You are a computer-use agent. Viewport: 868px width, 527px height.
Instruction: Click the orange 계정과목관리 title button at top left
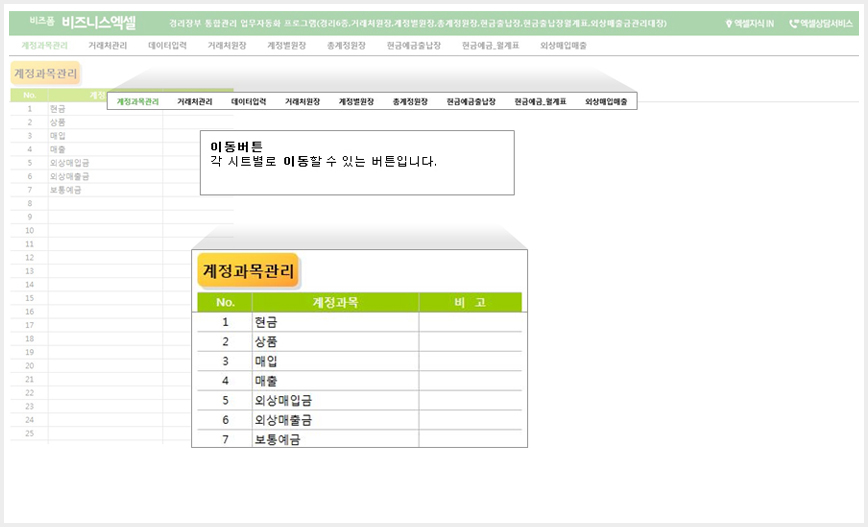pyautogui.click(x=45, y=73)
